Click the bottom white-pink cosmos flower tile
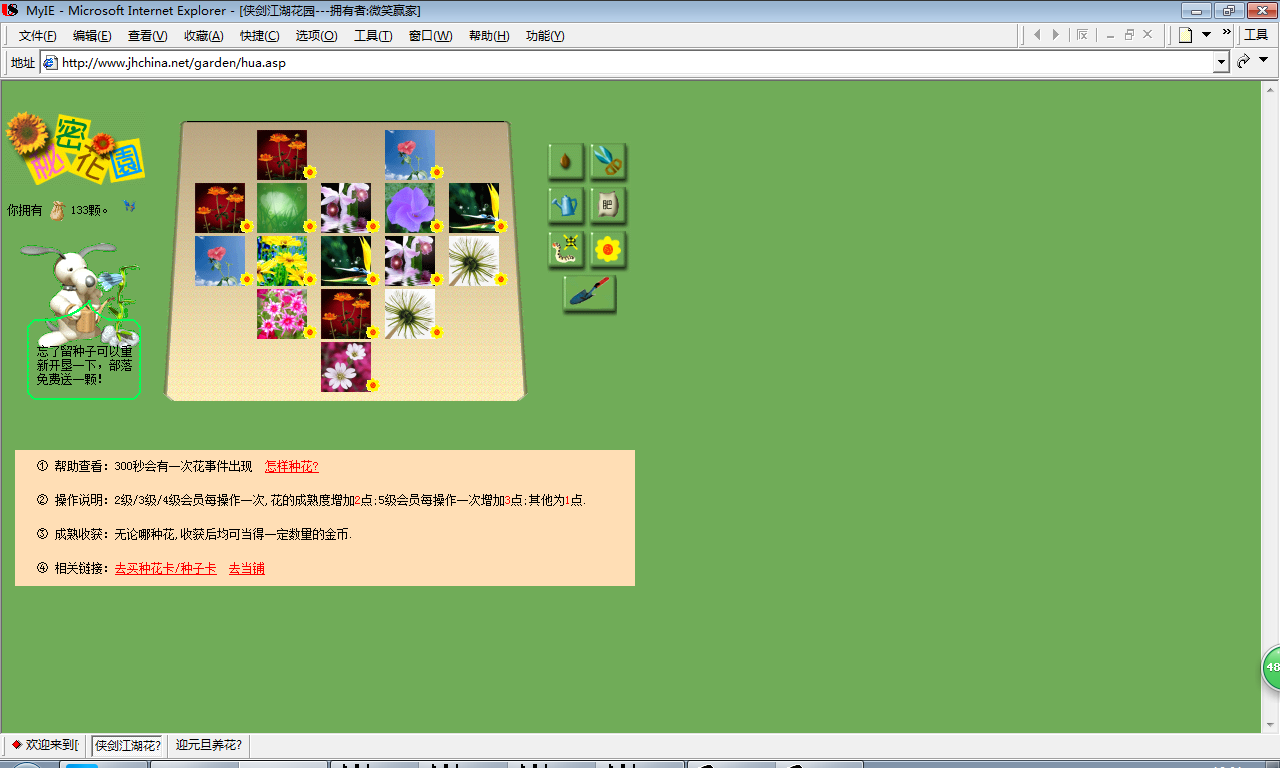 point(346,367)
